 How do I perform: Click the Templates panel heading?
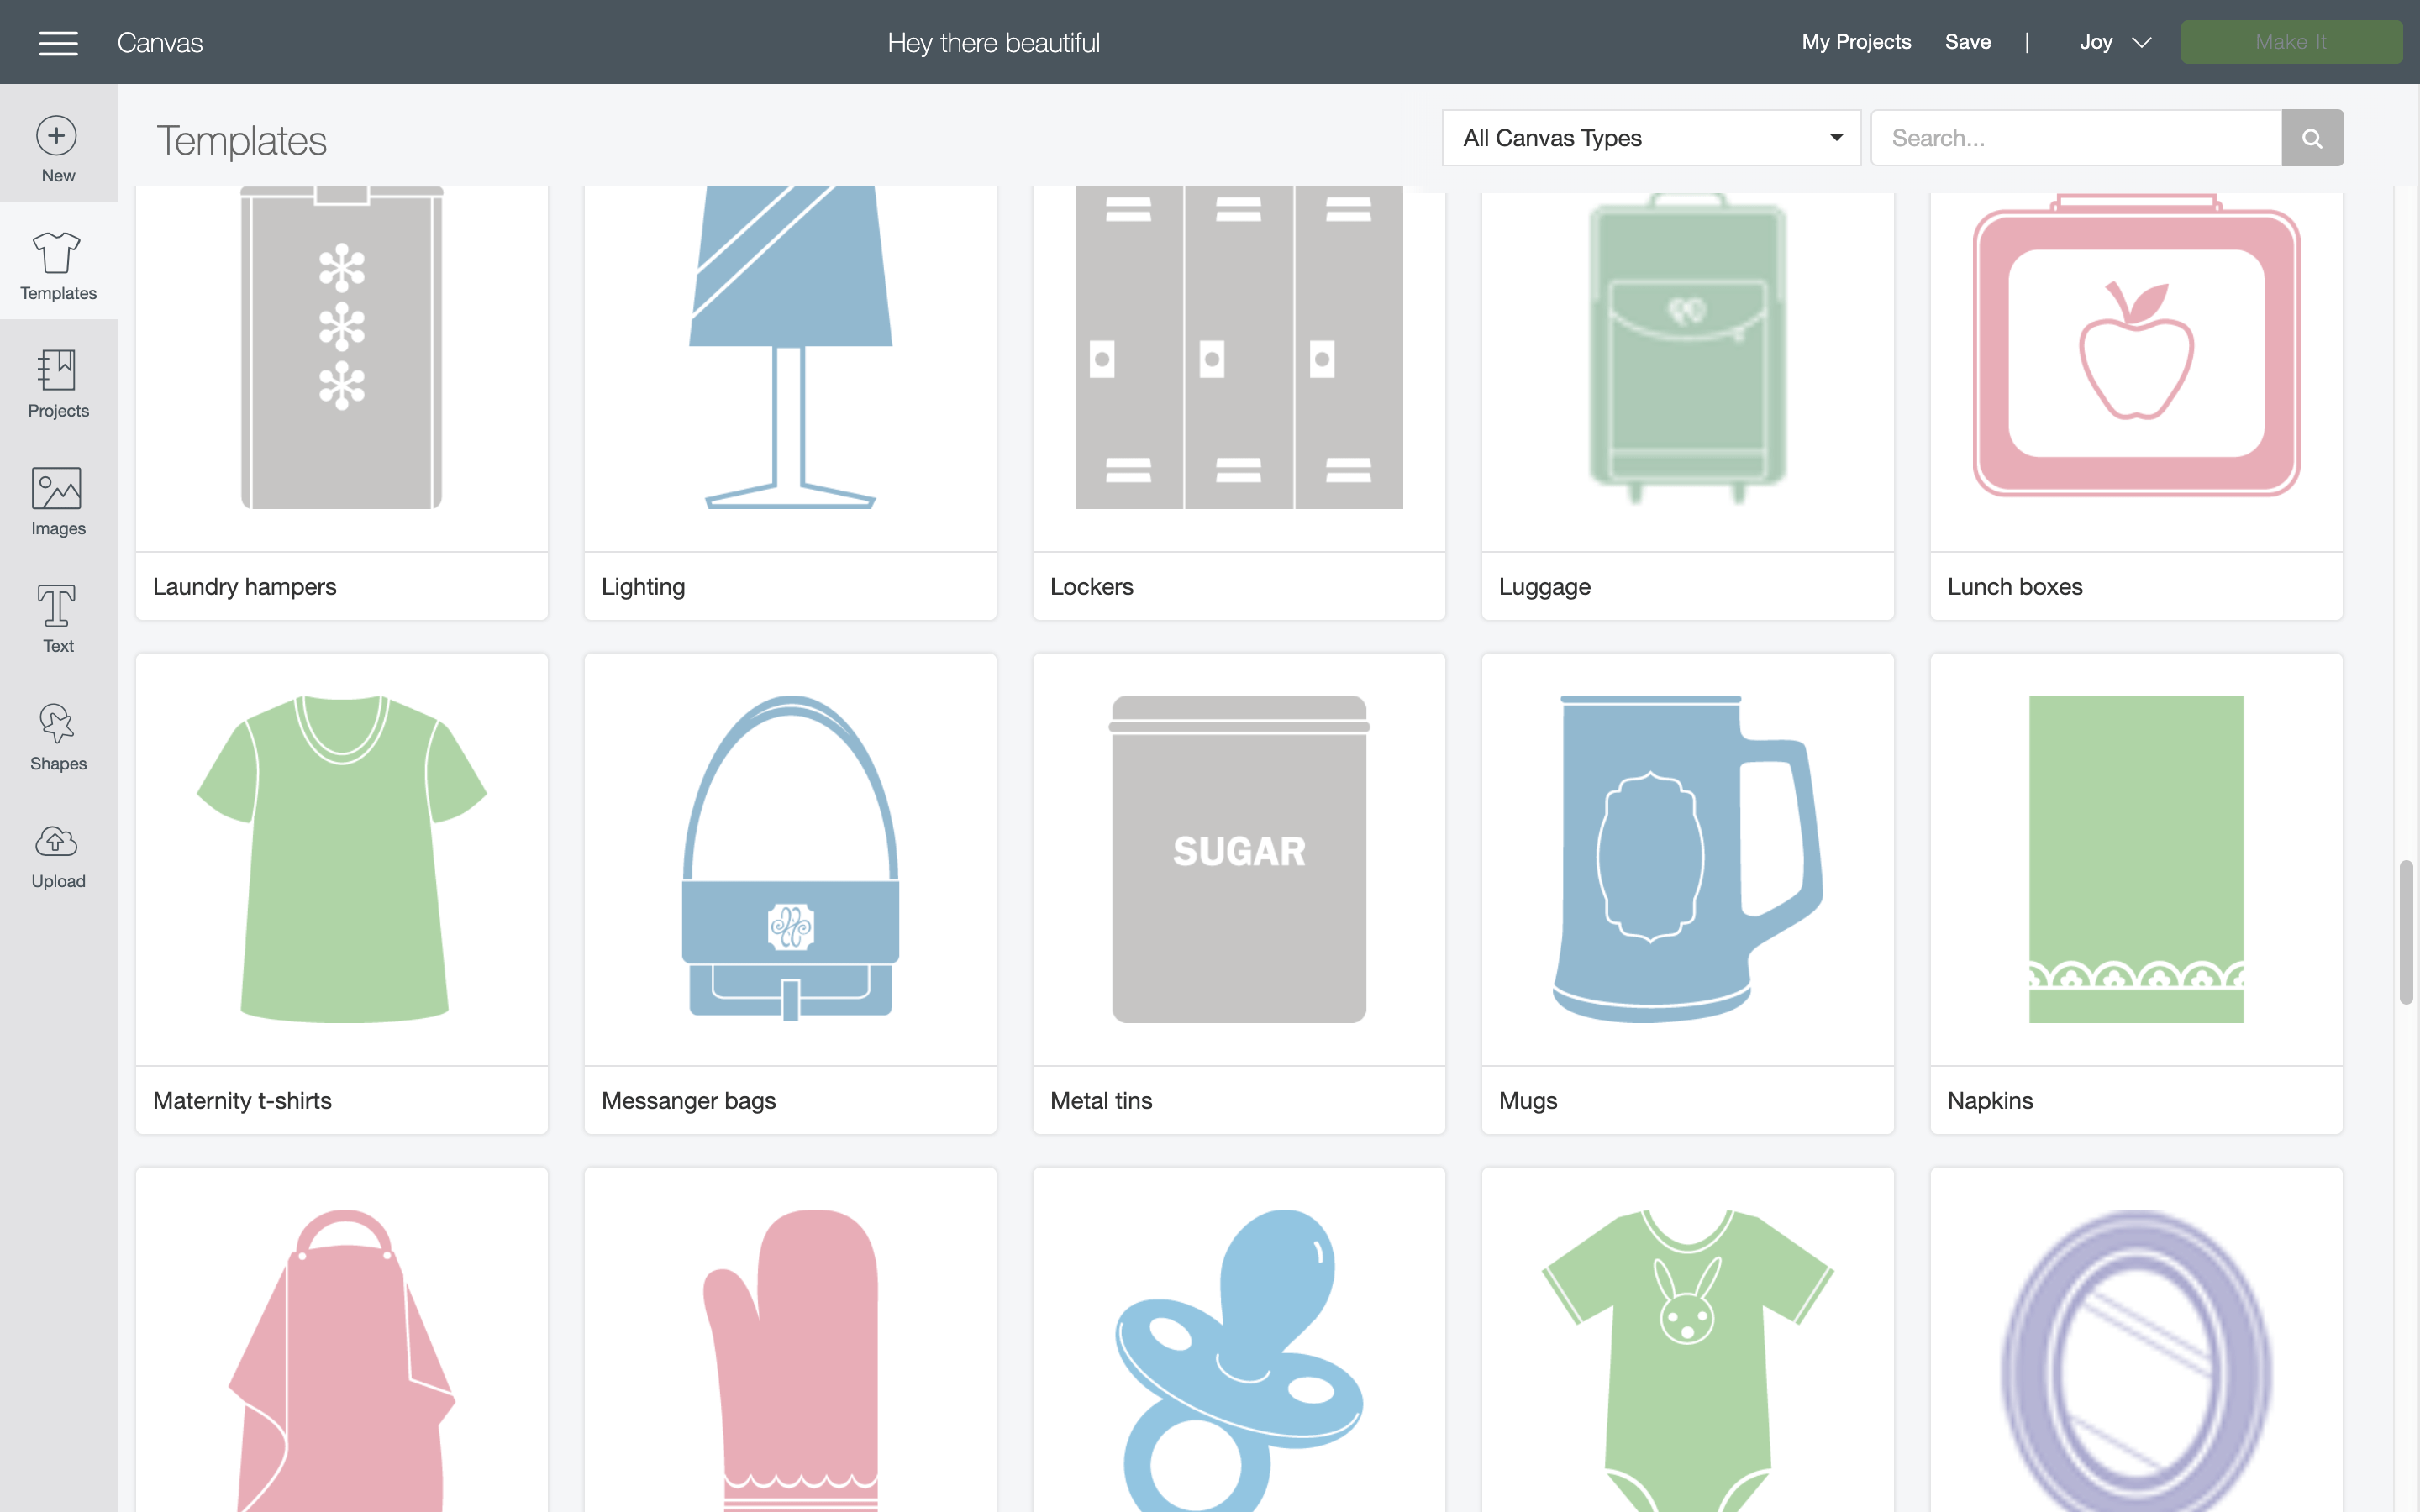point(242,141)
